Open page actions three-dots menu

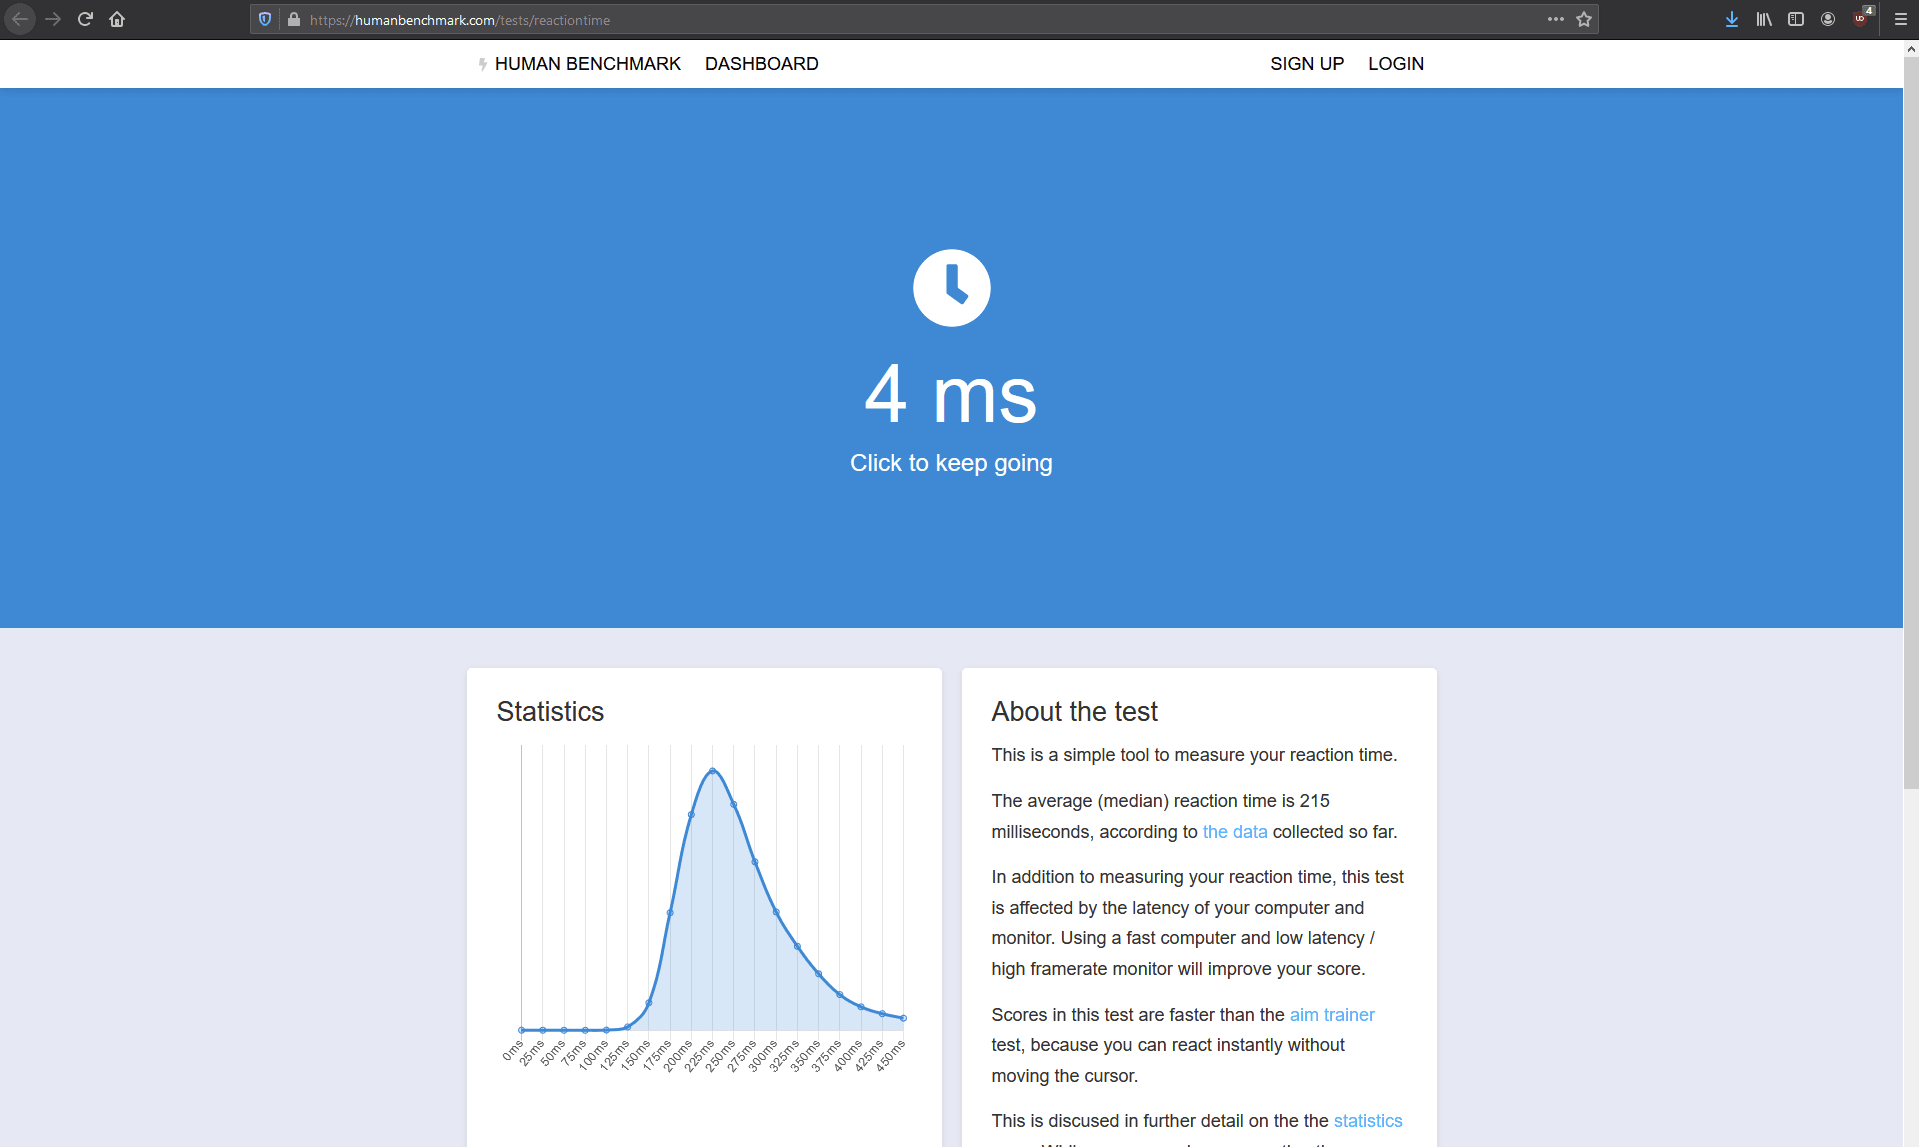point(1556,19)
